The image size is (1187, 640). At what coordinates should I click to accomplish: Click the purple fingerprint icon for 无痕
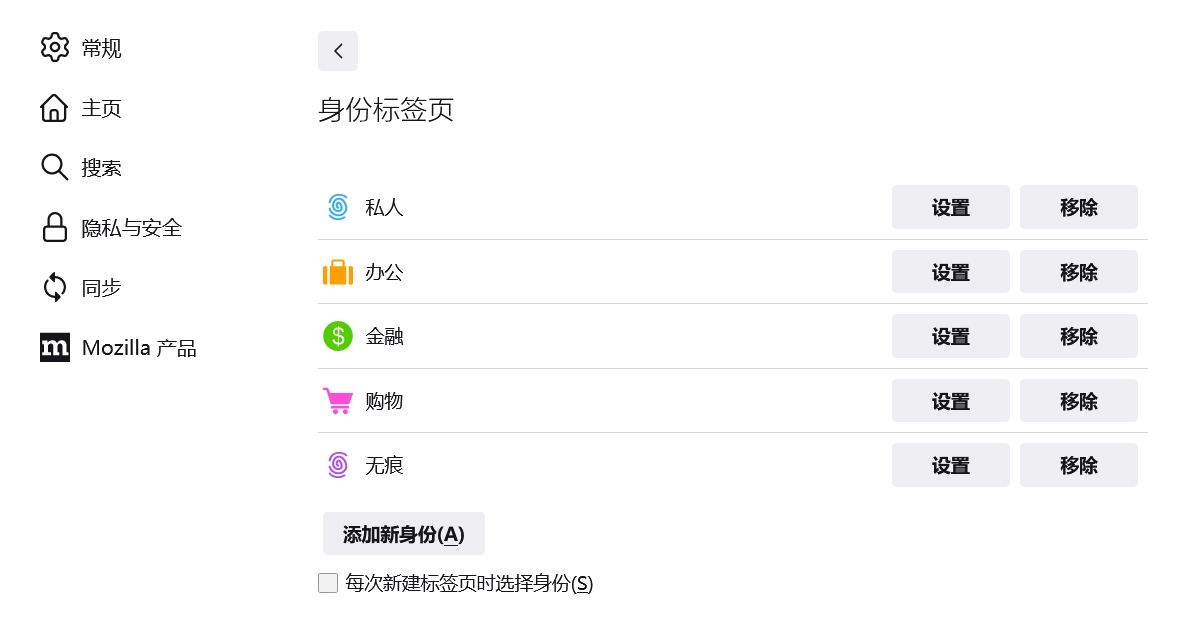(338, 465)
